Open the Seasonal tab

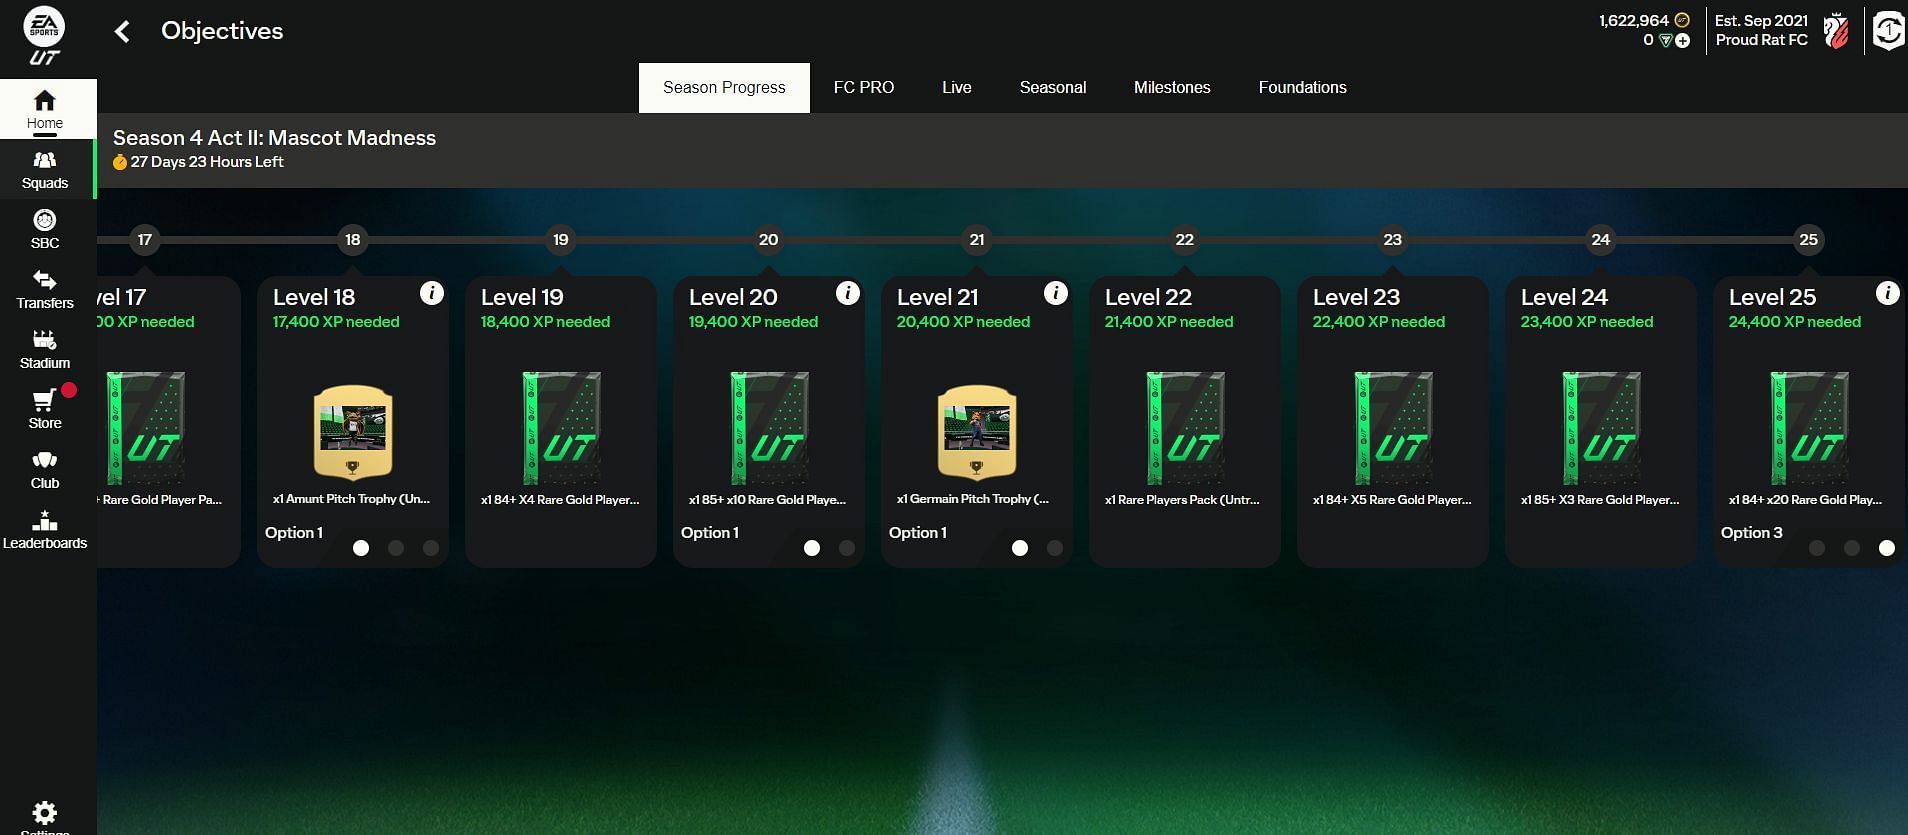[x=1053, y=88]
